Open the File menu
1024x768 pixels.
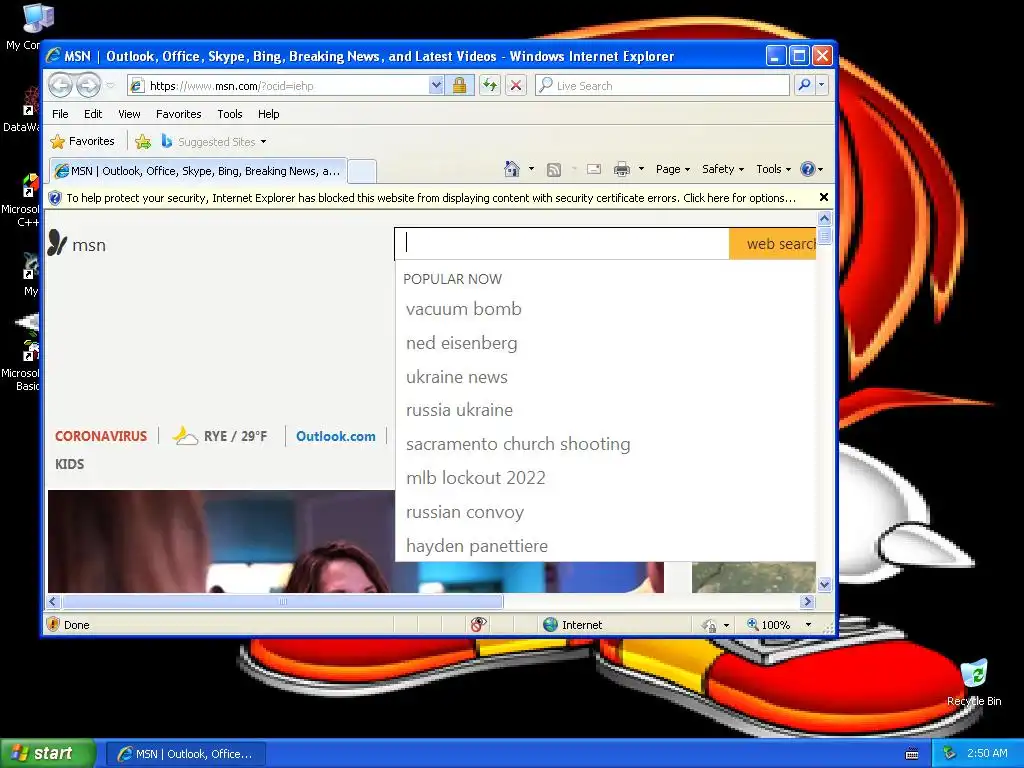[60, 114]
